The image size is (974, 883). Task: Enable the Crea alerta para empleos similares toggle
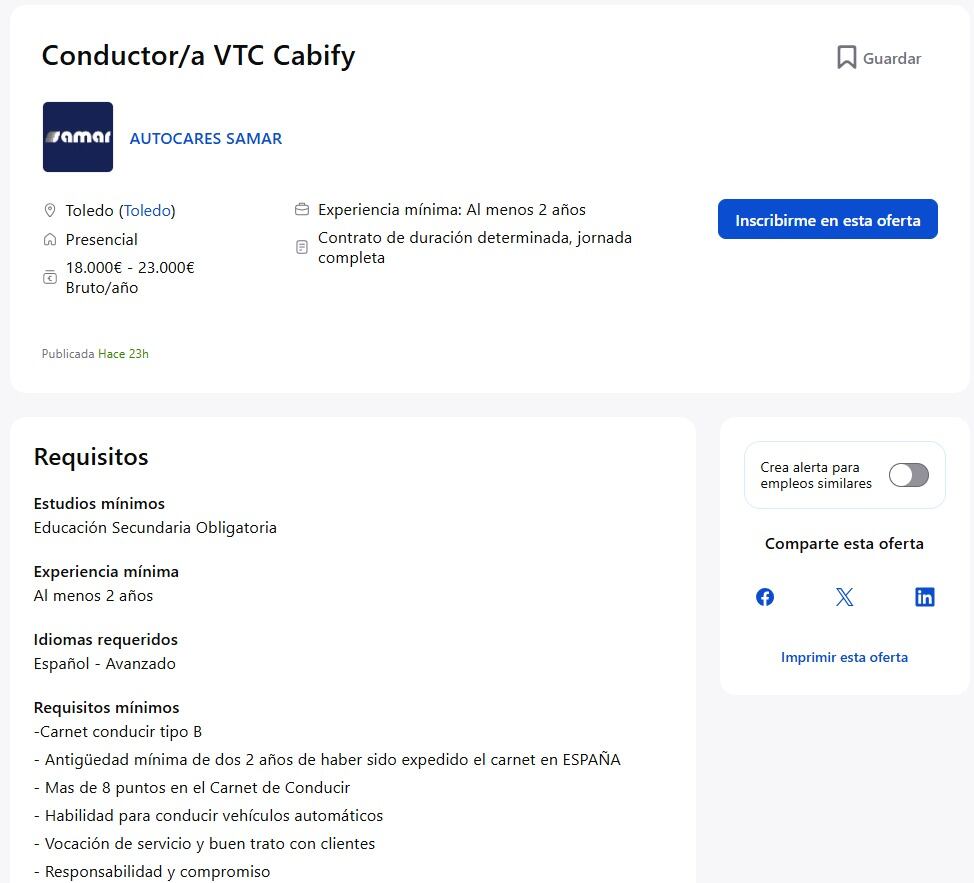pyautogui.click(x=908, y=475)
